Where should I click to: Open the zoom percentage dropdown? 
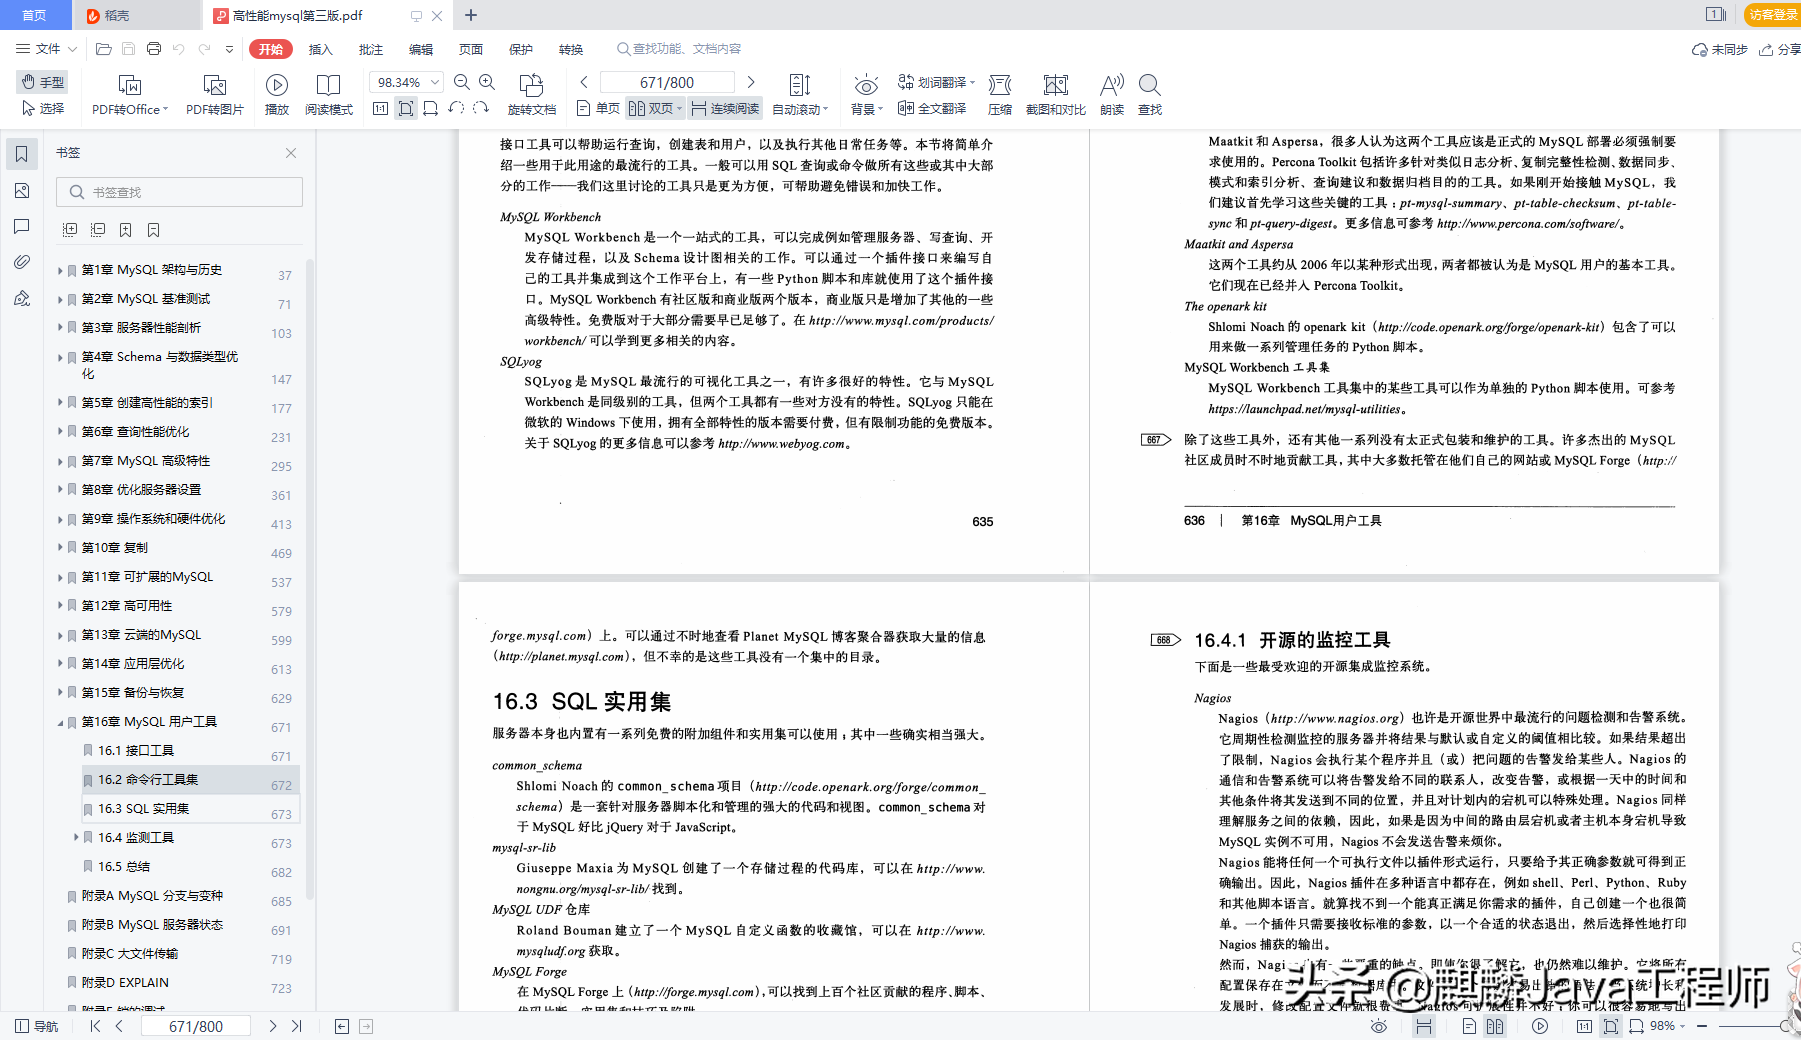(x=435, y=82)
